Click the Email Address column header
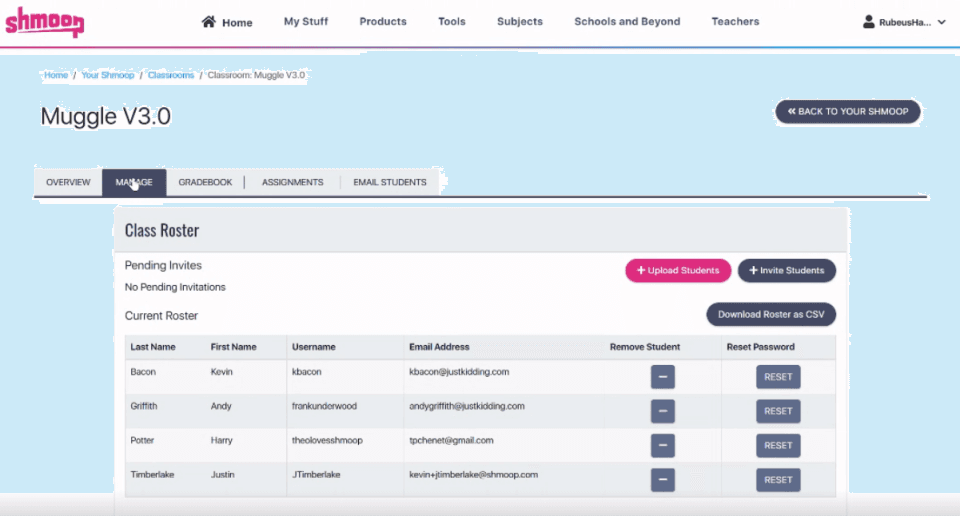The width and height of the screenshot is (960, 516). tap(439, 347)
